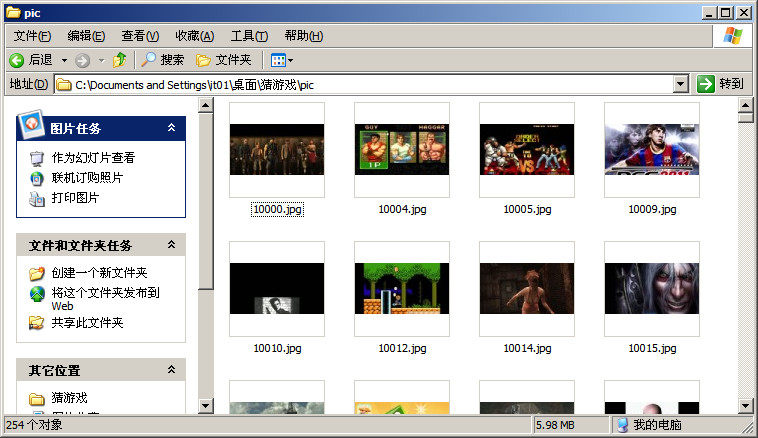This screenshot has width=758, height=438.
Task: Click the new folder icon beside 创建一个新文件夹
Action: coord(37,273)
